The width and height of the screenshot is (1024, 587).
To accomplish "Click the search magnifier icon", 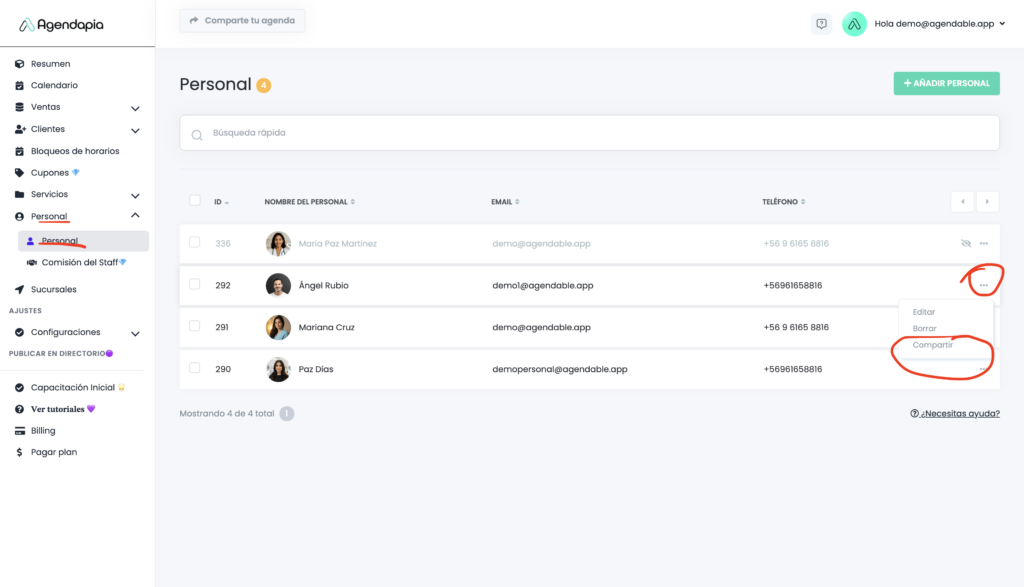I will pyautogui.click(x=197, y=134).
